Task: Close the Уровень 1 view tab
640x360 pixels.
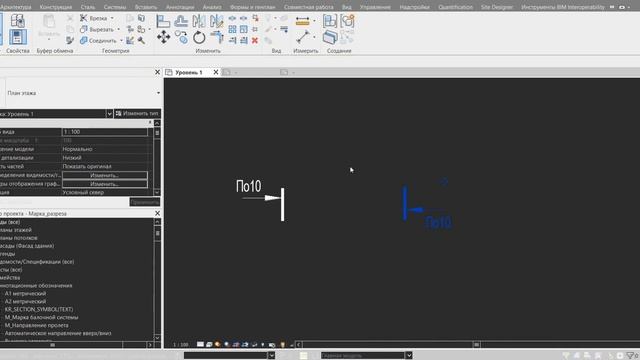Action: click(216, 72)
